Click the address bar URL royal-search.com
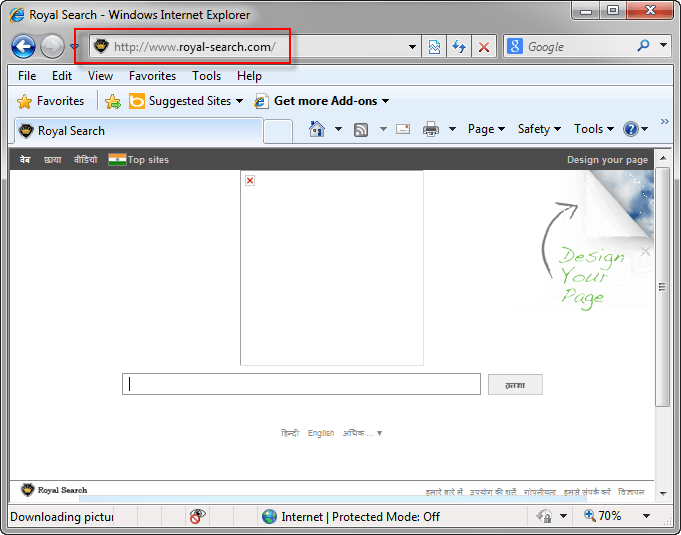Screen dimensions: 681x535 [x=195, y=47]
